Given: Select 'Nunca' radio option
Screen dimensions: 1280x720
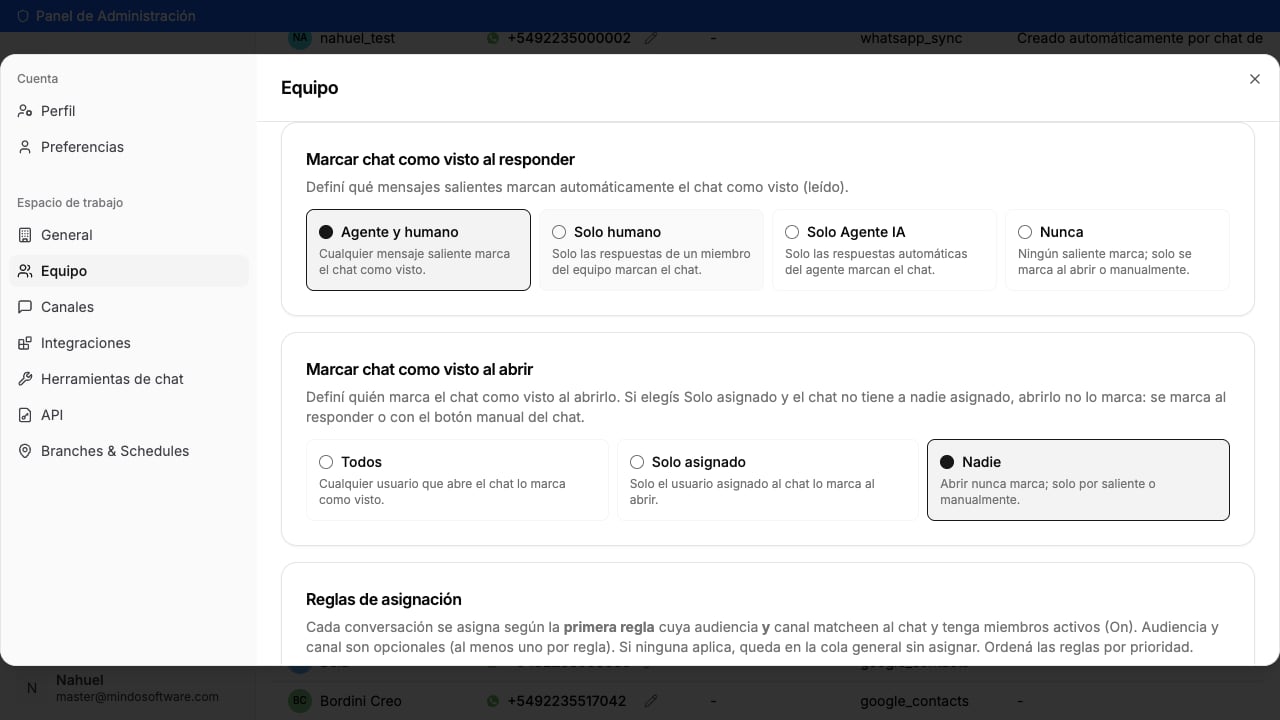Looking at the screenshot, I should click(x=1117, y=250).
